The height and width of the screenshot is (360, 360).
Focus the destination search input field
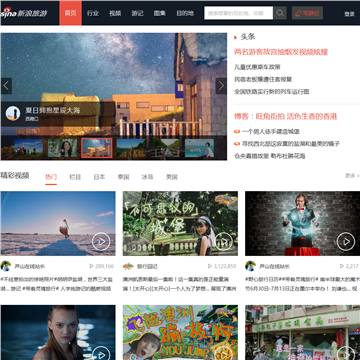(x=238, y=13)
